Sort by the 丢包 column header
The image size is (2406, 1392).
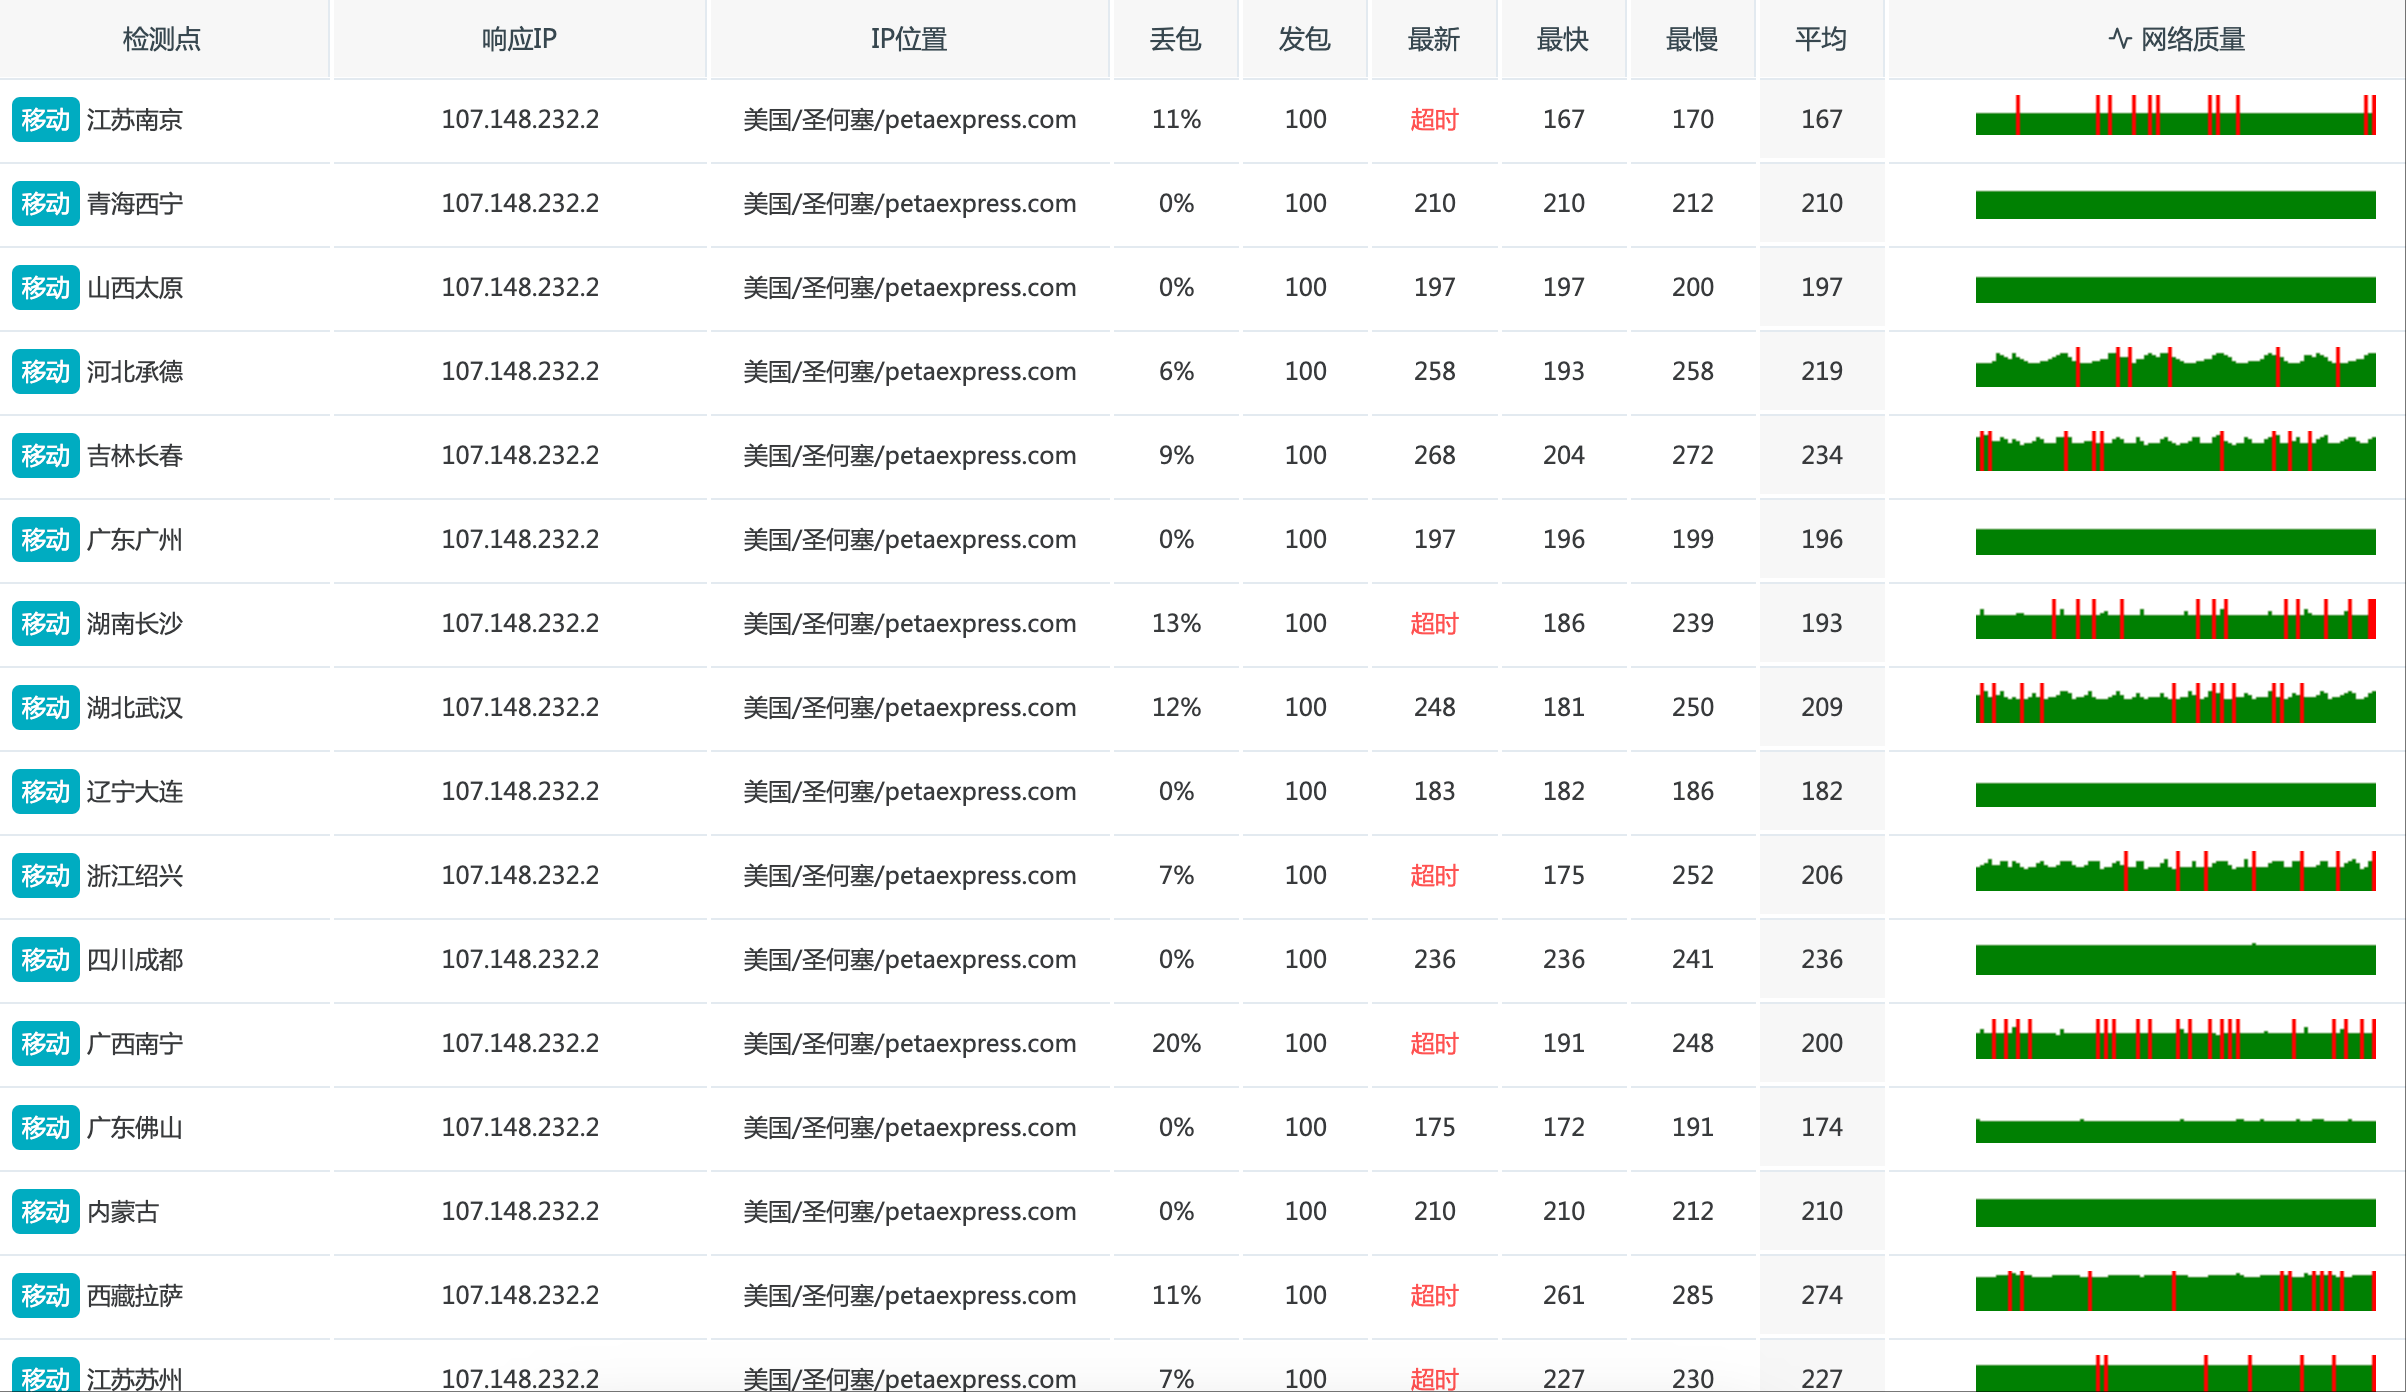pyautogui.click(x=1176, y=39)
